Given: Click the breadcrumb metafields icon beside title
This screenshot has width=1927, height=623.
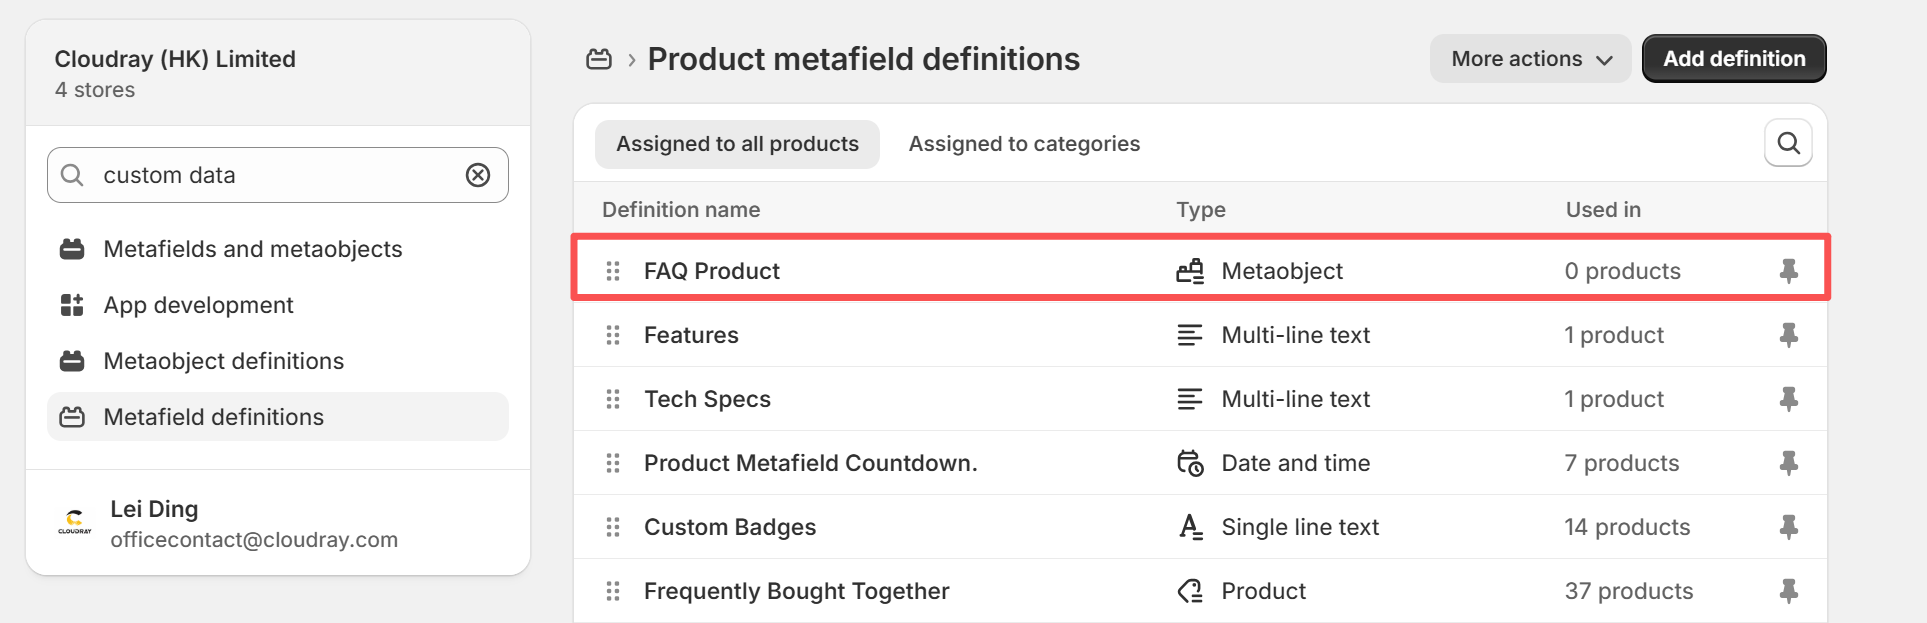Looking at the screenshot, I should 599,59.
